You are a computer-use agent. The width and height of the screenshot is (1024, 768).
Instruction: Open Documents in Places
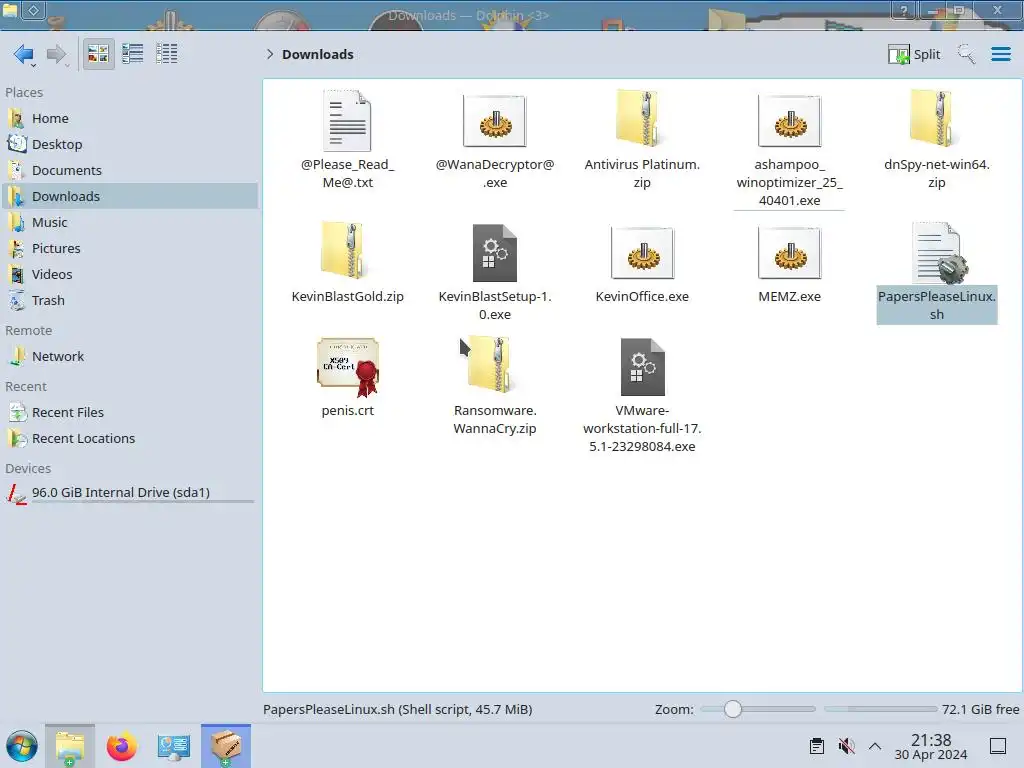129,170
